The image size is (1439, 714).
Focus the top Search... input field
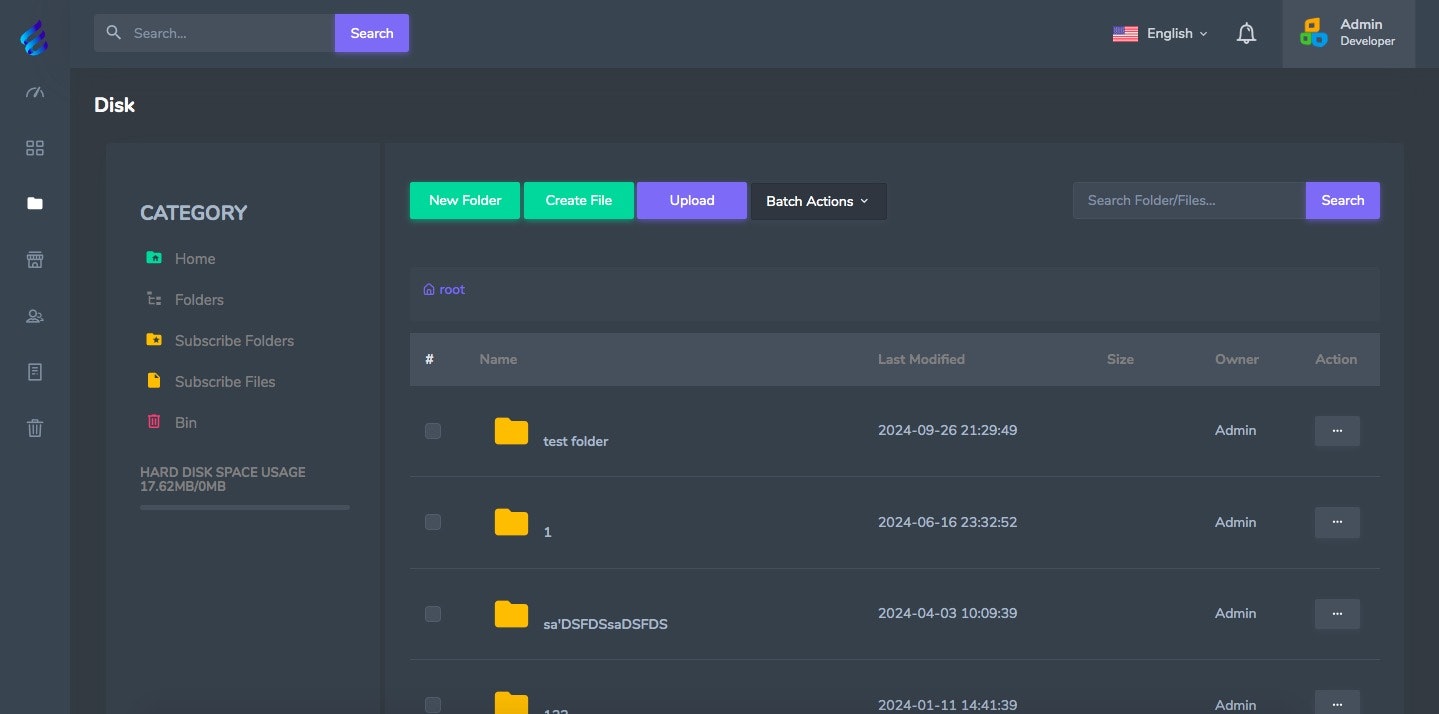(214, 33)
